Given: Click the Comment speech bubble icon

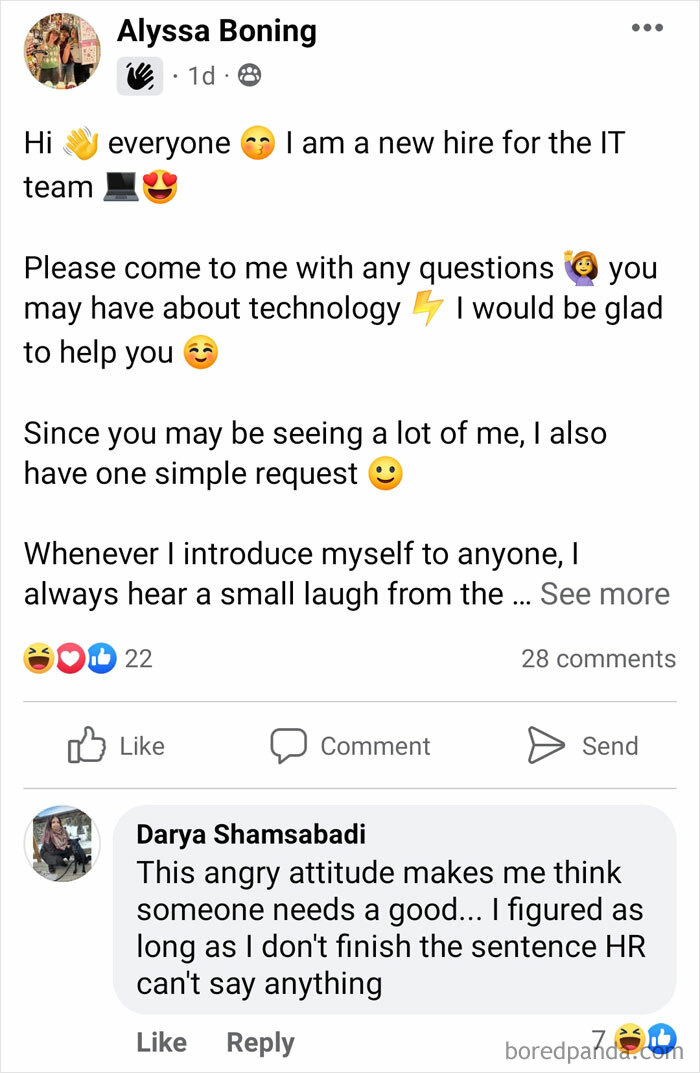Looking at the screenshot, I should [288, 746].
